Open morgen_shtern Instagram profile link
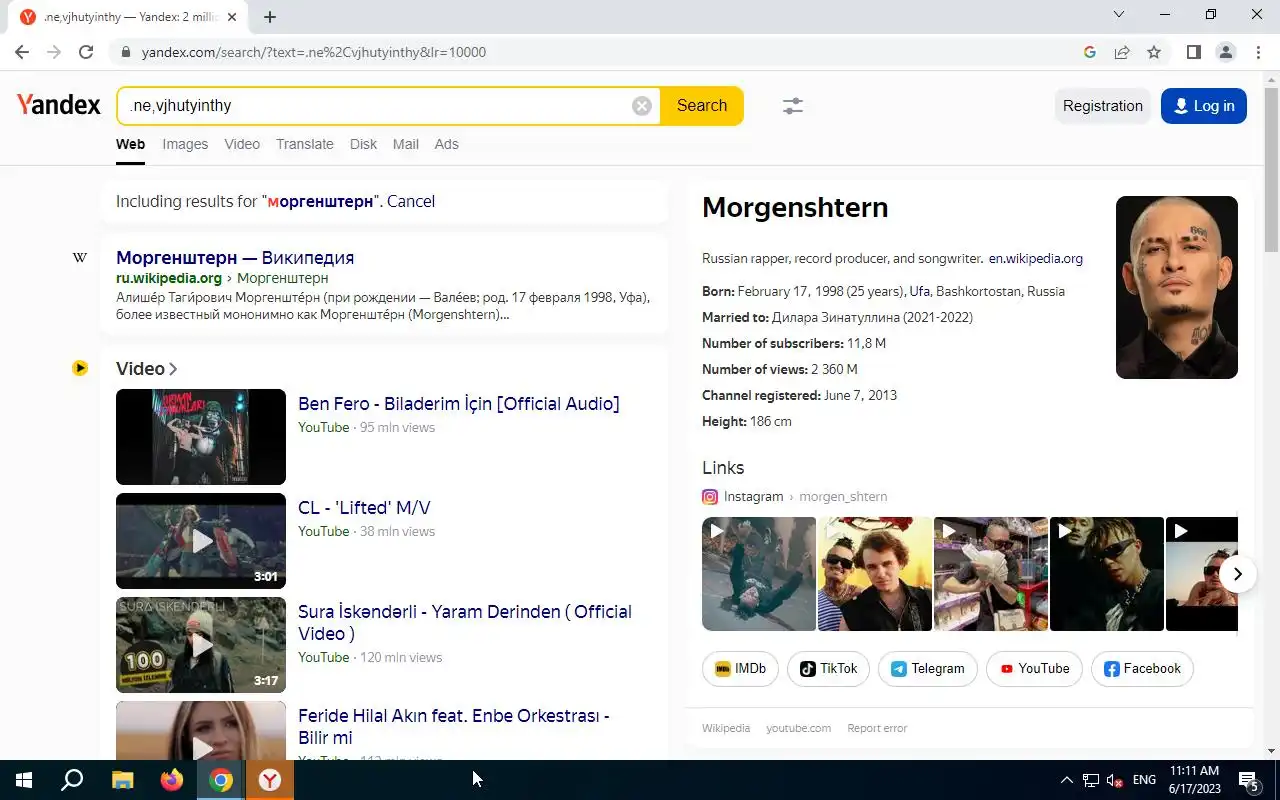 point(843,496)
